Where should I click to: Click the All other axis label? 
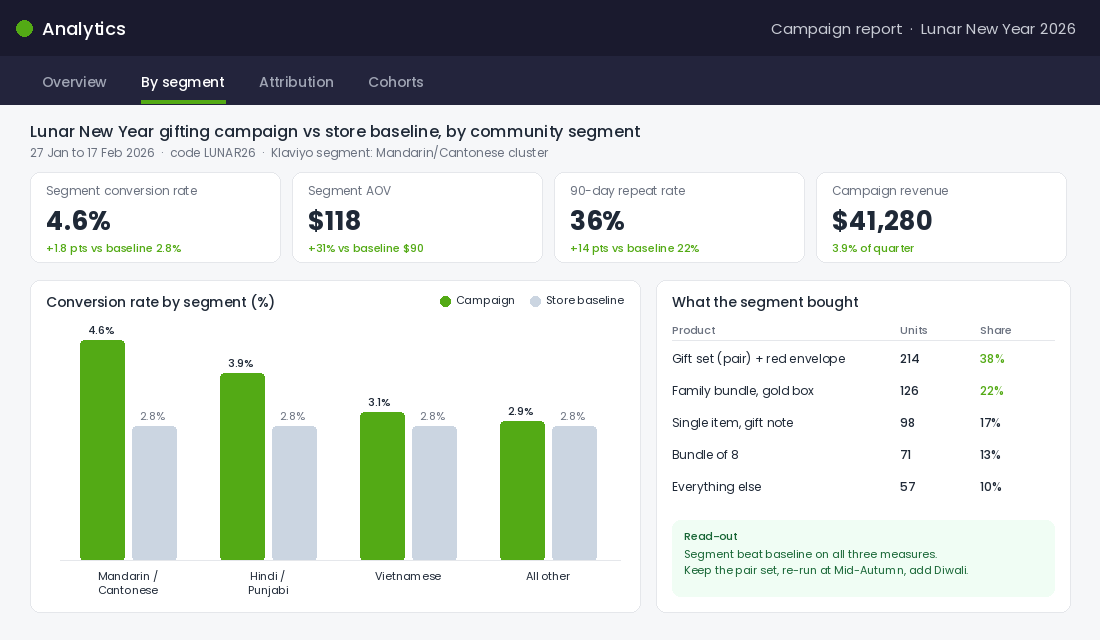[x=548, y=576]
